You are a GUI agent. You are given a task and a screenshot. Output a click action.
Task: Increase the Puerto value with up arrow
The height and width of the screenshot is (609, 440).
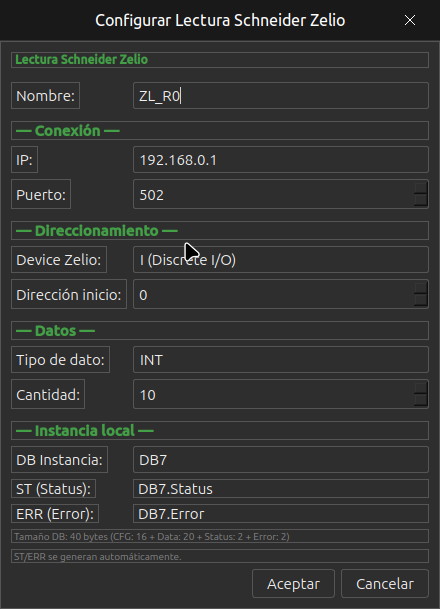point(421,188)
